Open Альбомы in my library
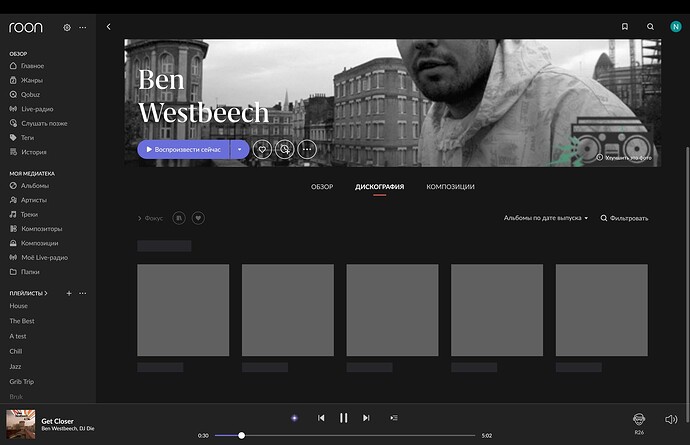The height and width of the screenshot is (445, 690). point(29,186)
